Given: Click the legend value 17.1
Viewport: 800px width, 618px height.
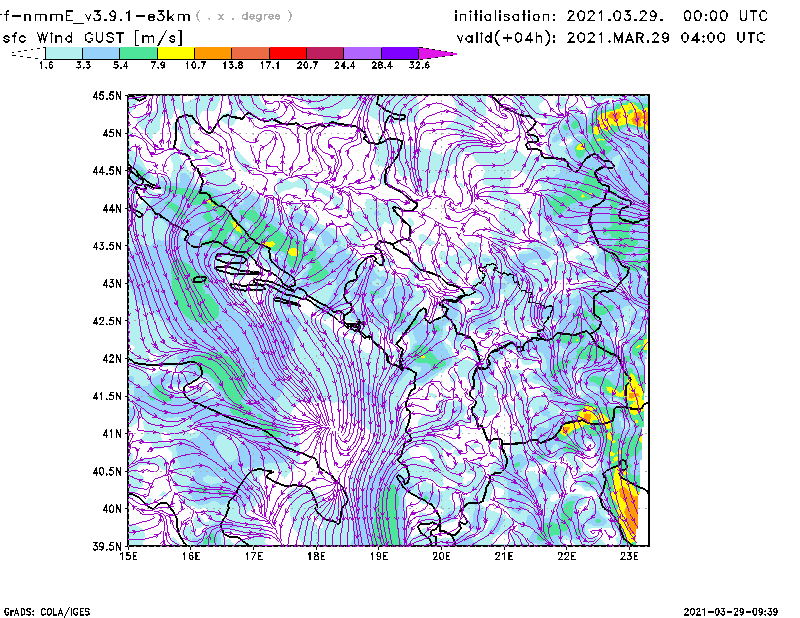Looking at the screenshot, I should coord(270,65).
